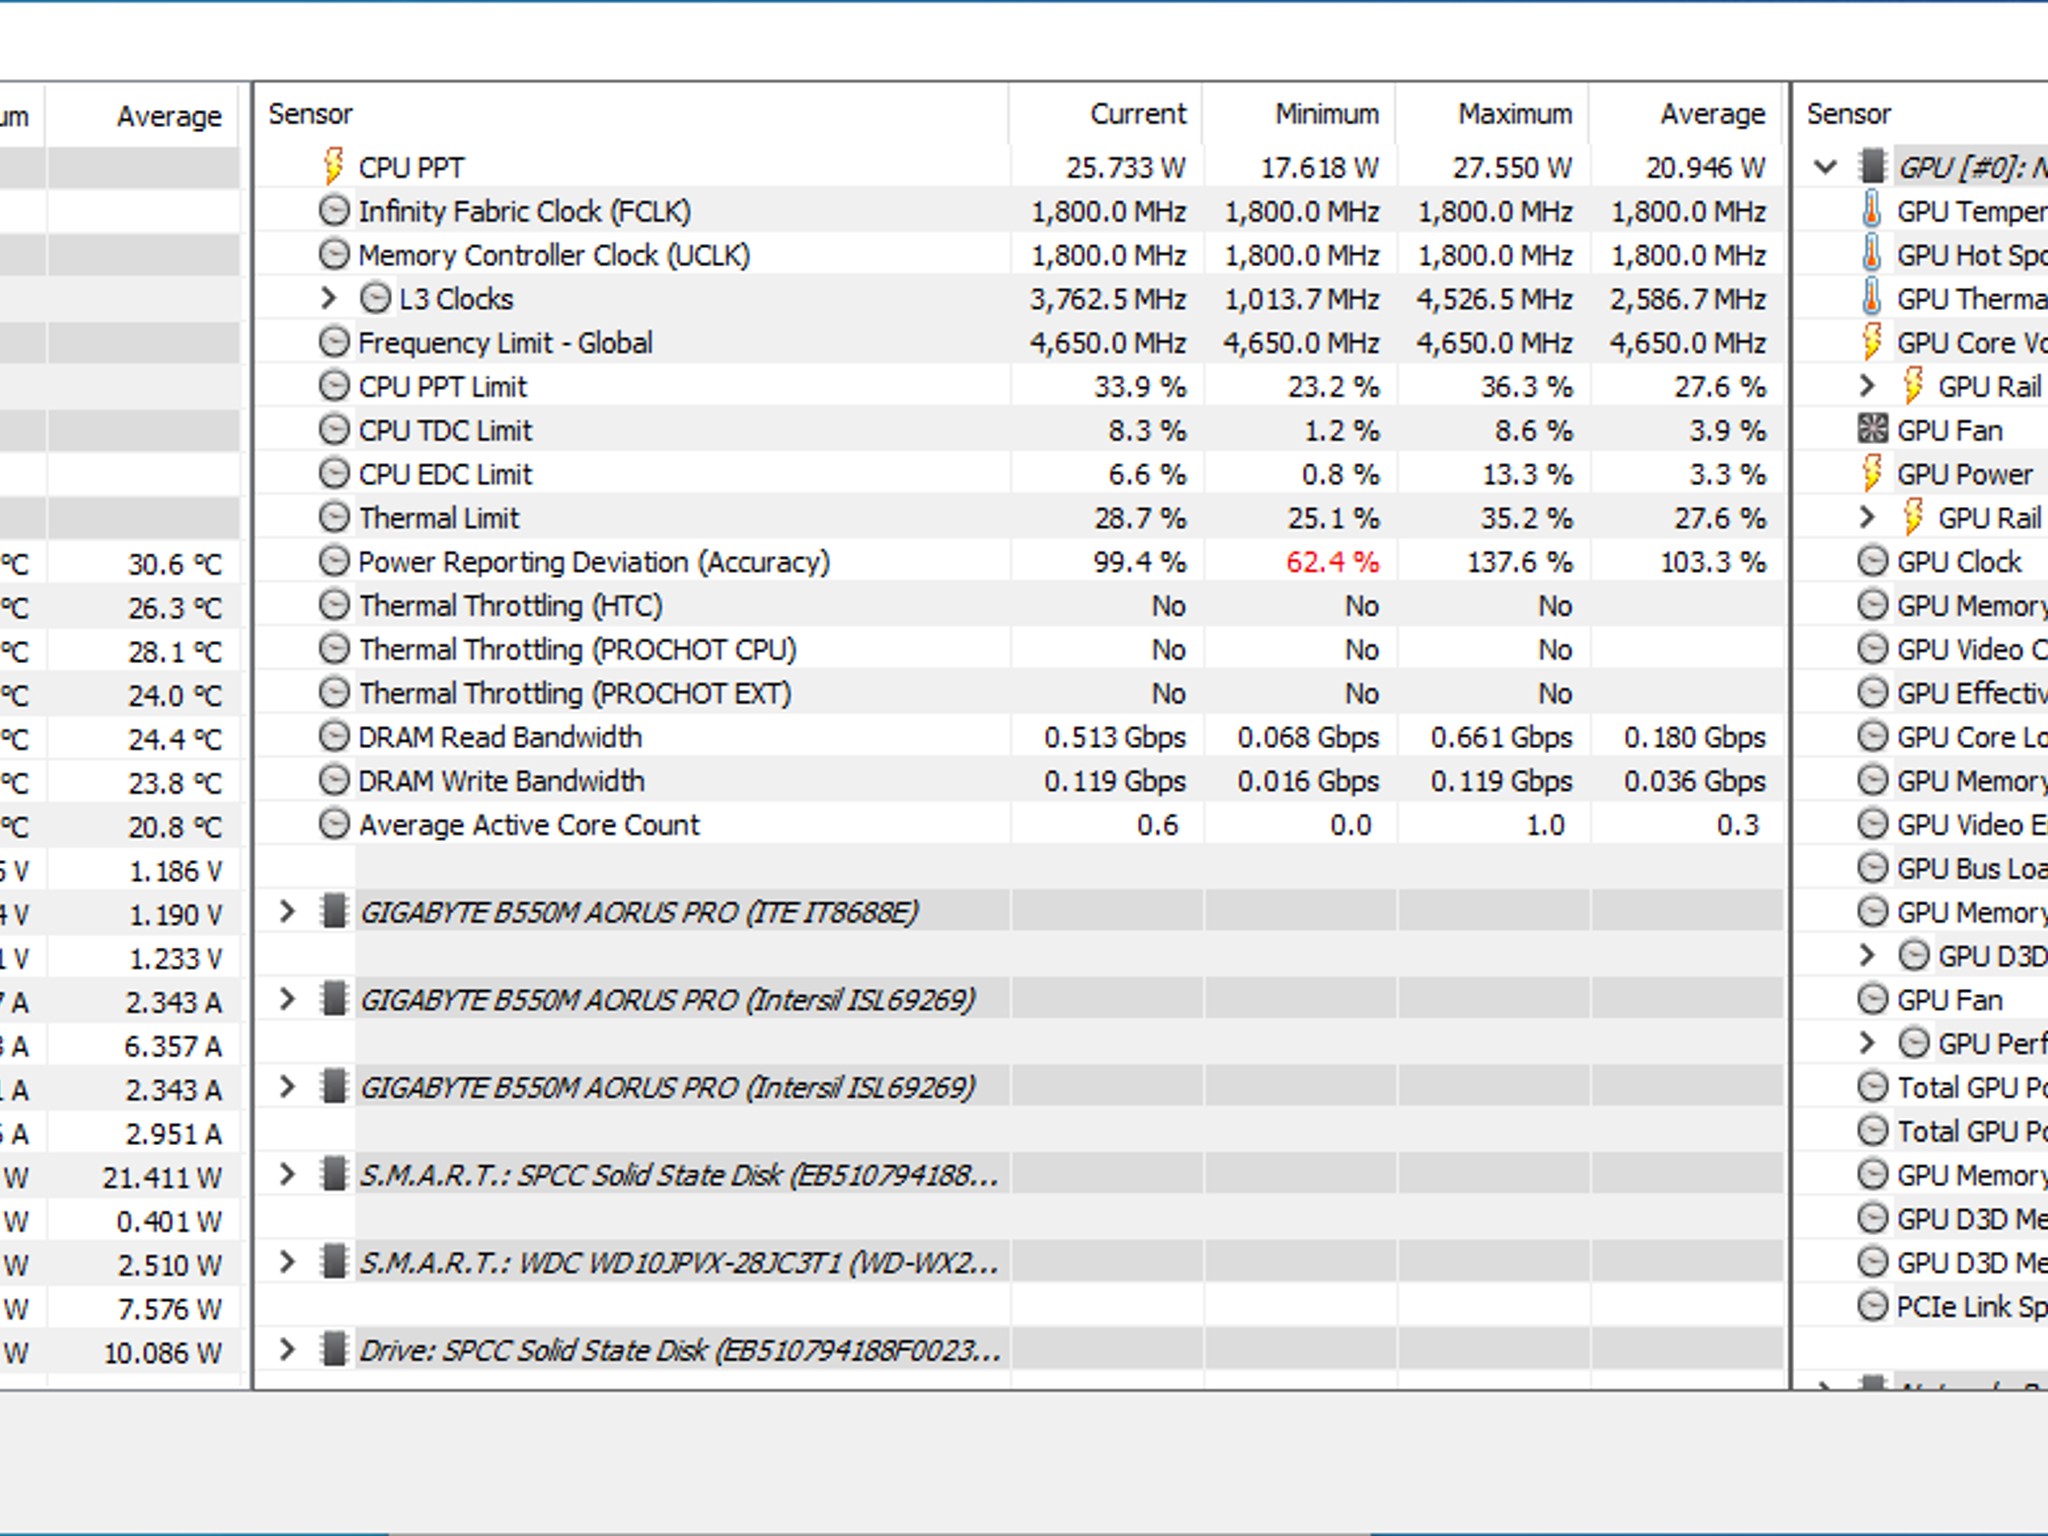Select the left panel 10.086 W average
2048x1536 pixels.
pyautogui.click(x=162, y=1353)
